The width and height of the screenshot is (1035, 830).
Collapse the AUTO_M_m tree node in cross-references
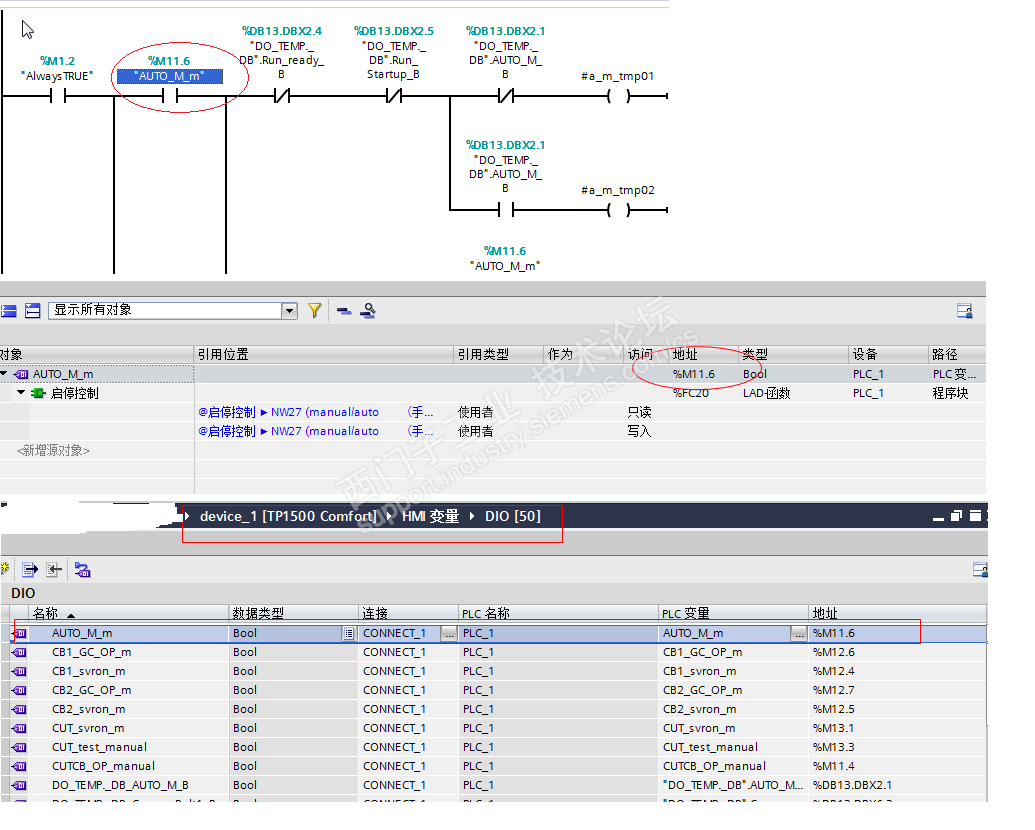pyautogui.click(x=4, y=374)
